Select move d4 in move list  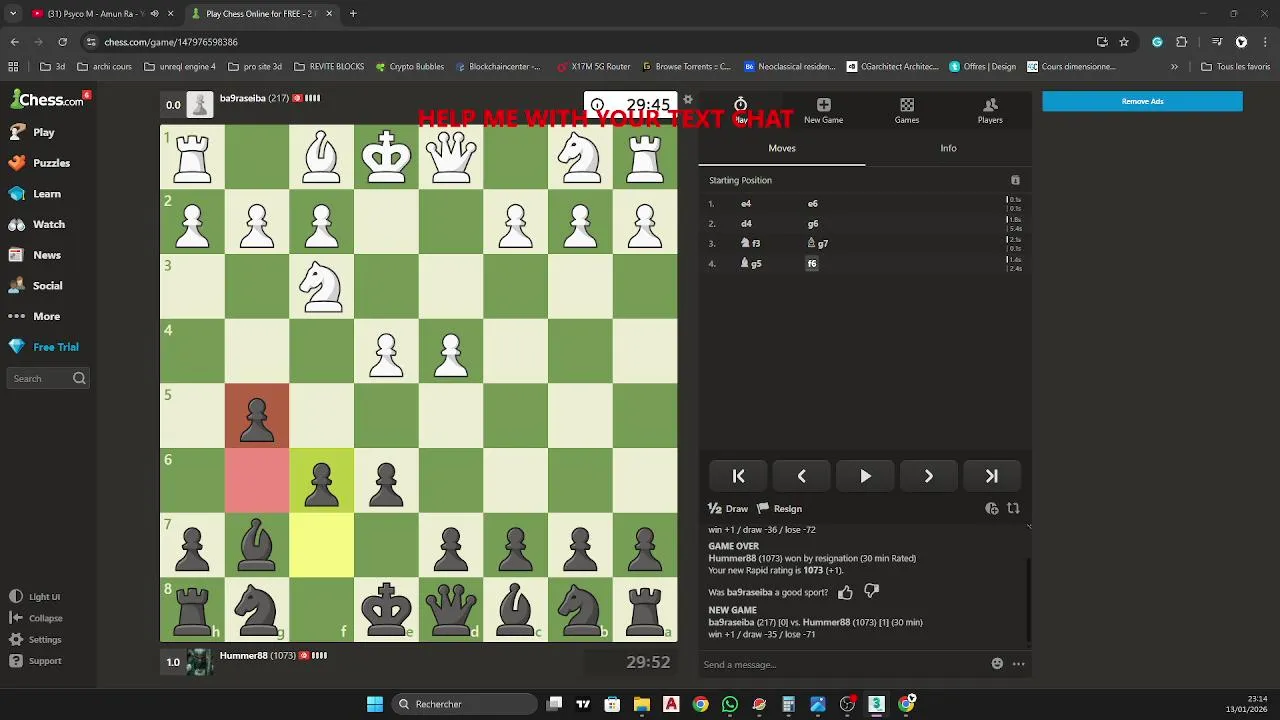click(x=746, y=224)
